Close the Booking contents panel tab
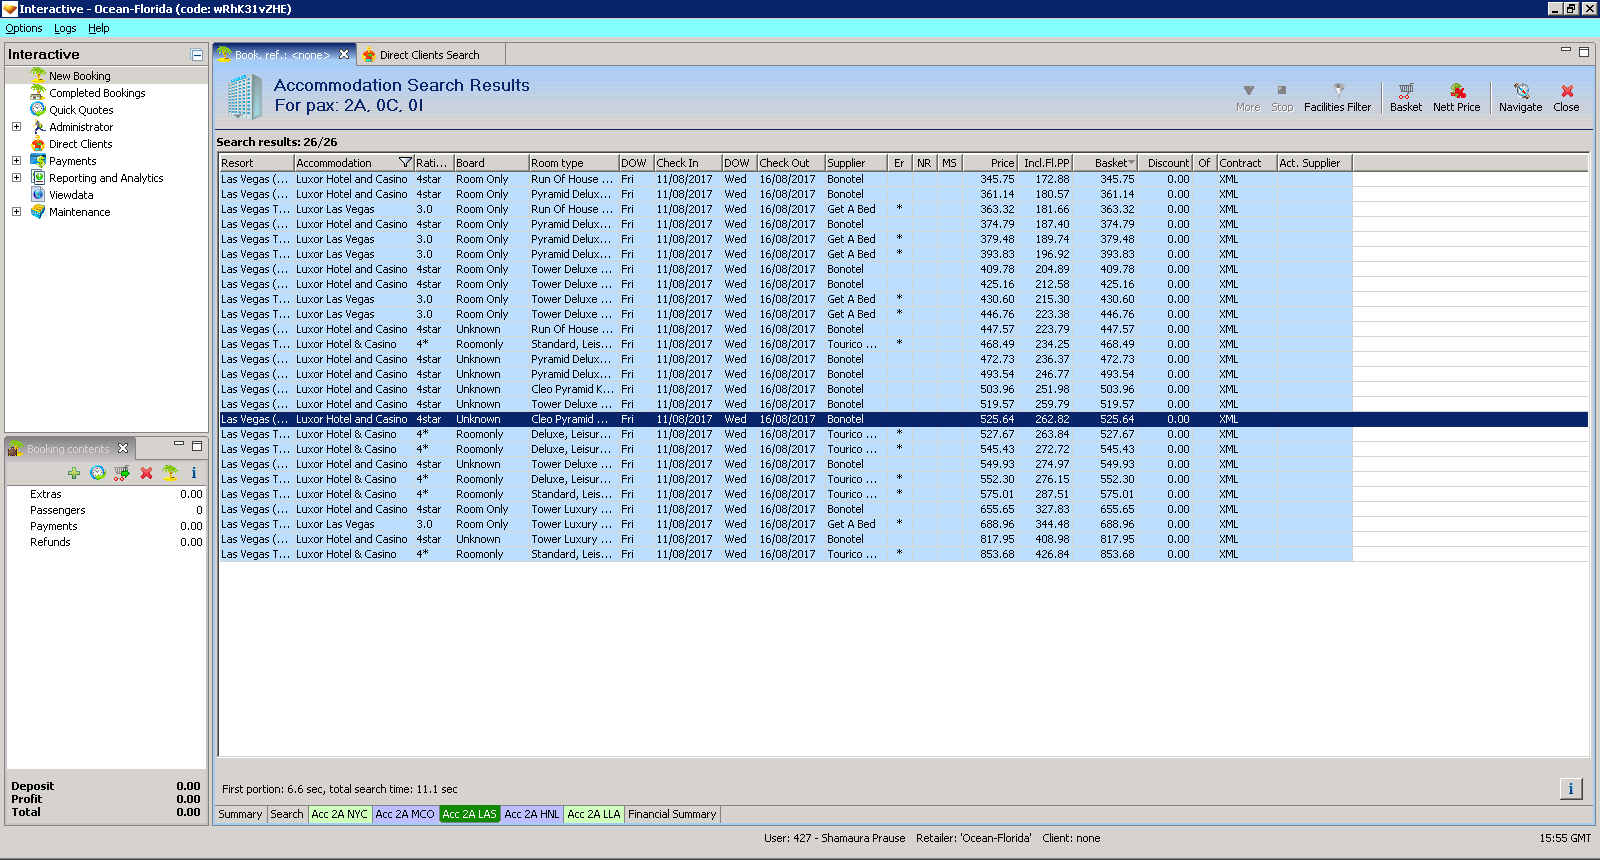The height and width of the screenshot is (860, 1600). click(123, 448)
